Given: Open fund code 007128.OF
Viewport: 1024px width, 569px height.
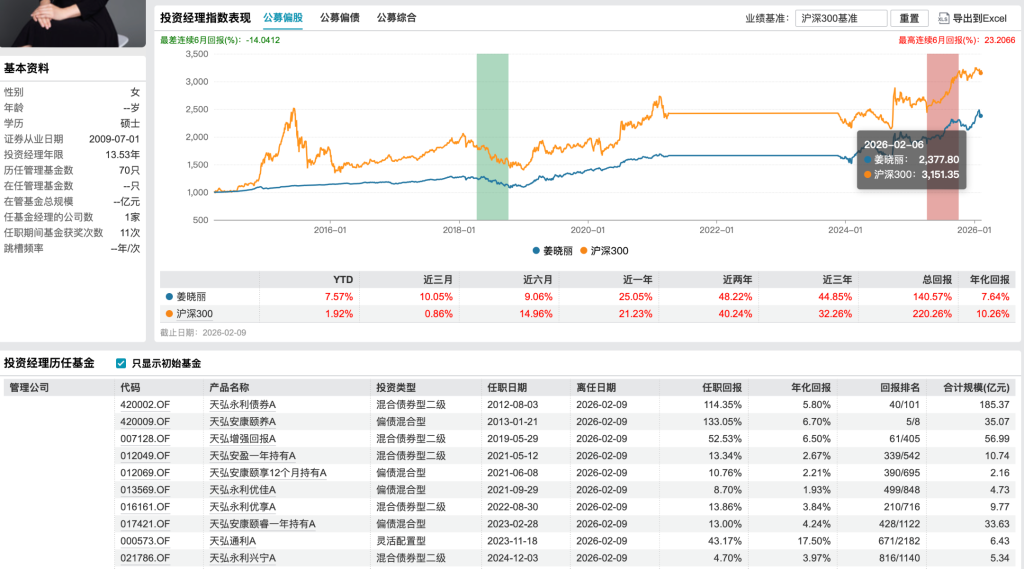Looking at the screenshot, I should coord(145,439).
